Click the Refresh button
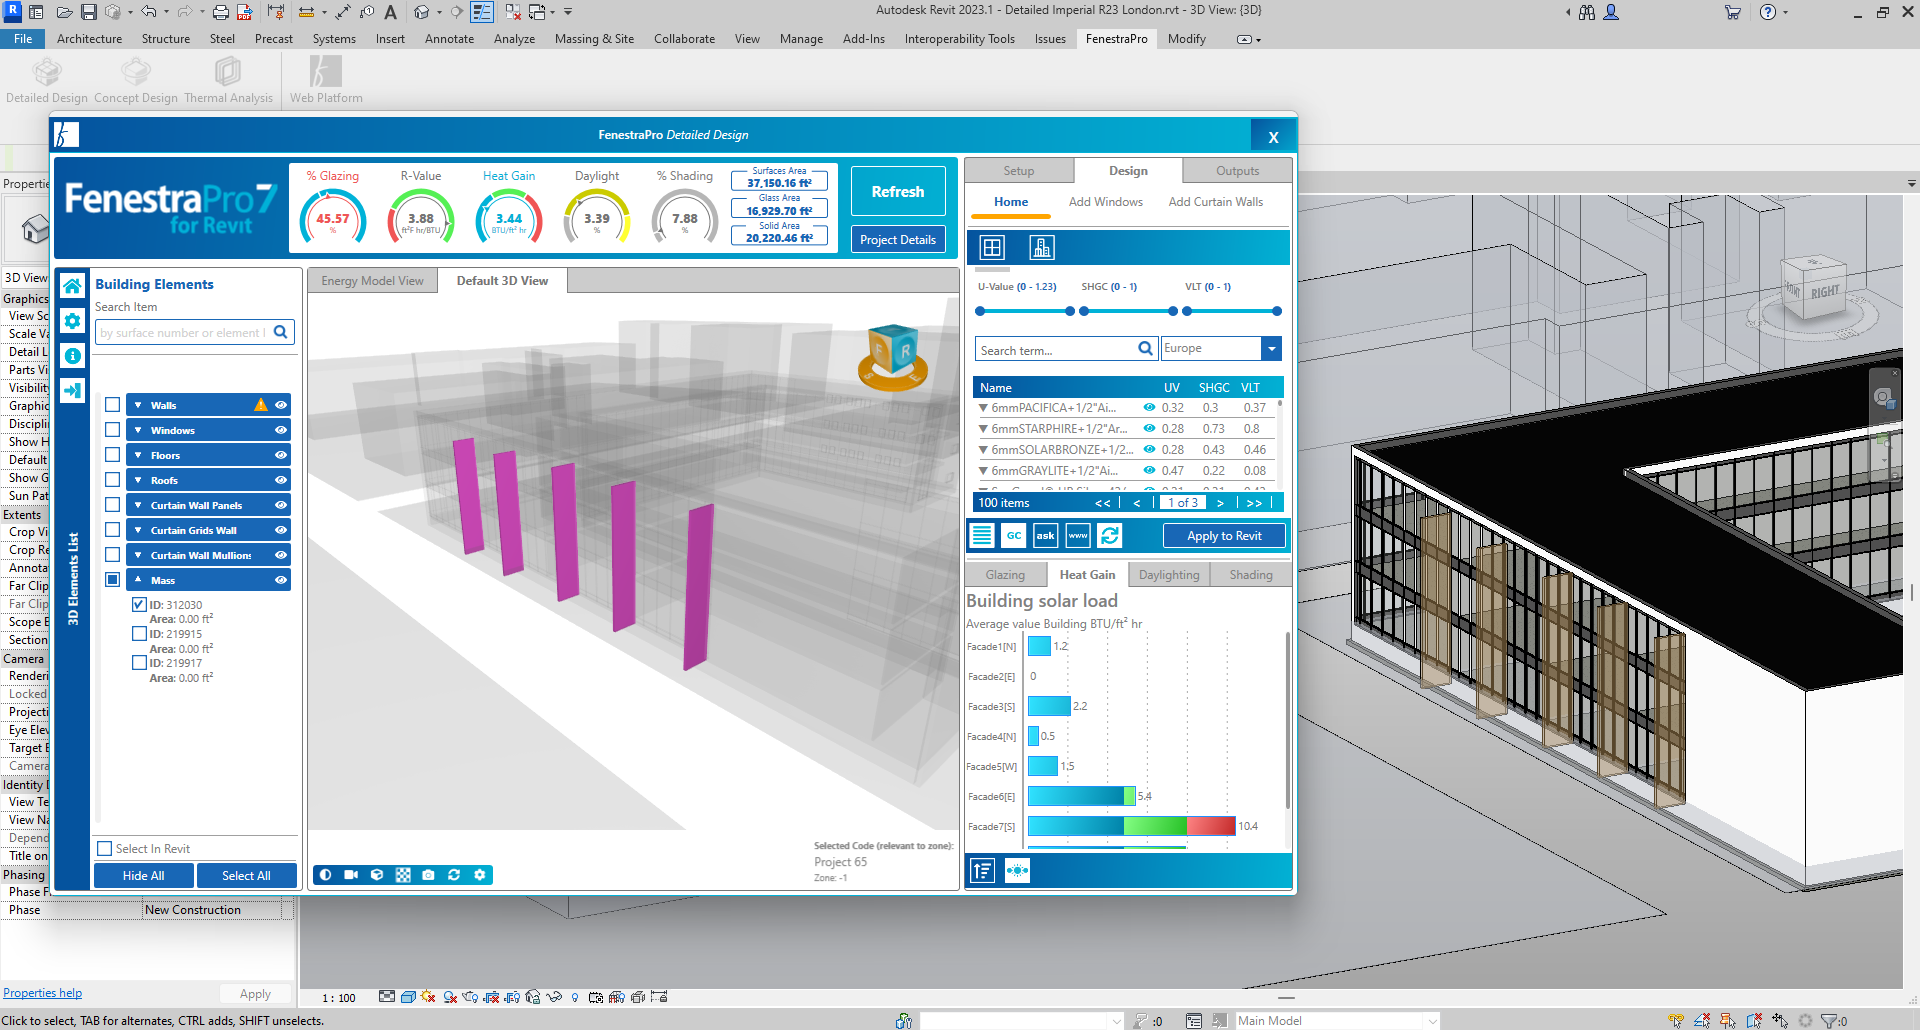 (897, 191)
